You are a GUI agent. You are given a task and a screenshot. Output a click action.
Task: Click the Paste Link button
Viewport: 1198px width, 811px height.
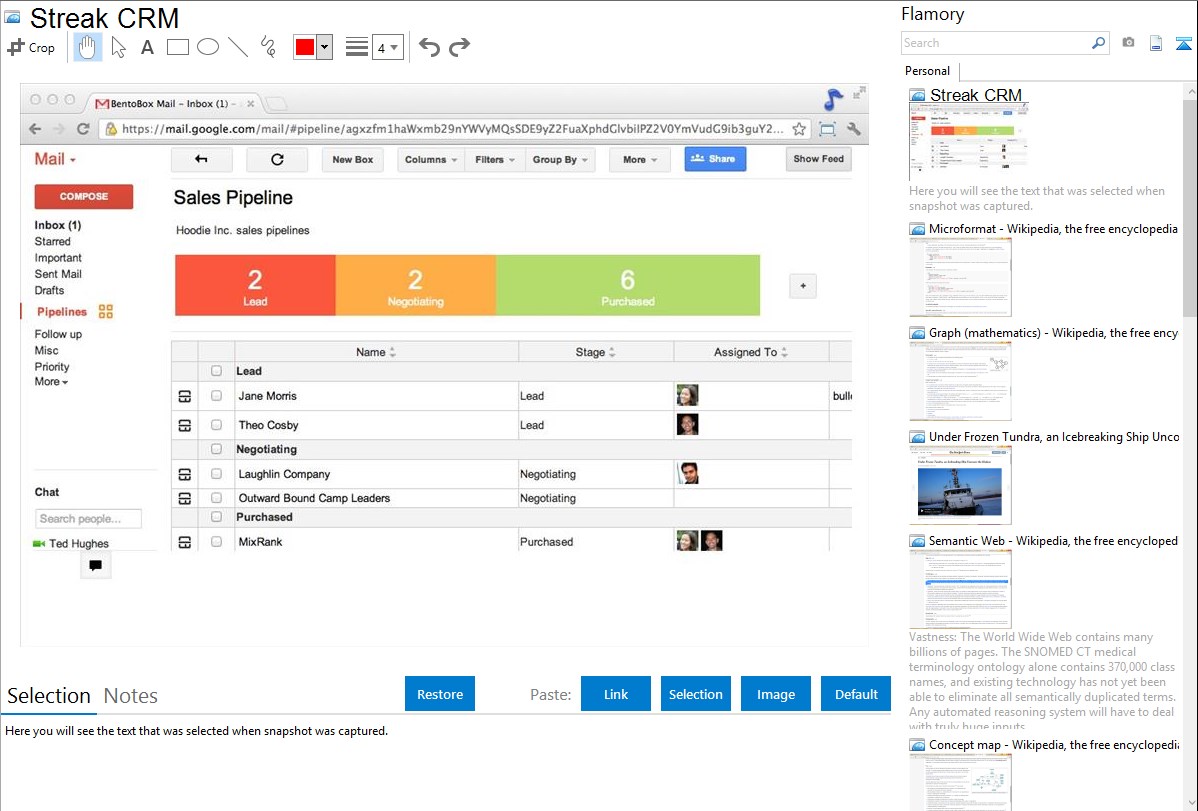click(616, 694)
